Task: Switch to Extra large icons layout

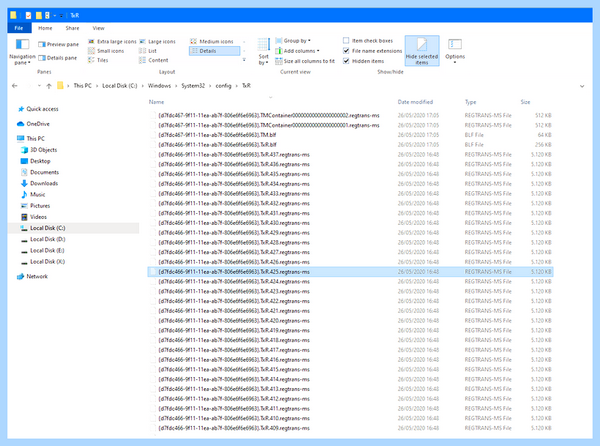Action: [x=112, y=41]
